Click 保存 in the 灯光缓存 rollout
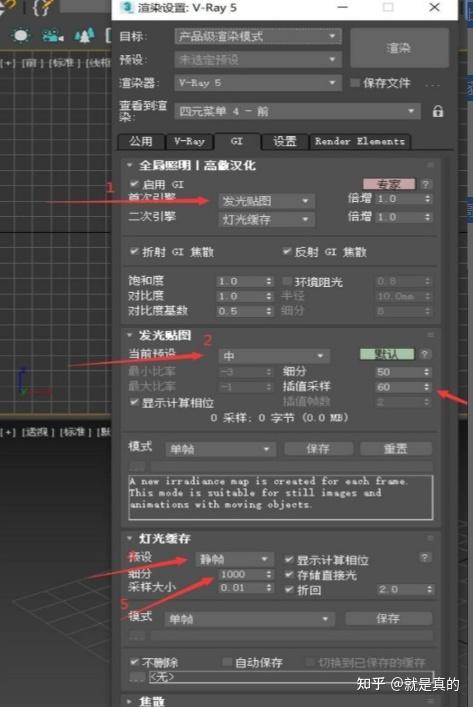The width and height of the screenshot is (473, 707). [388, 618]
